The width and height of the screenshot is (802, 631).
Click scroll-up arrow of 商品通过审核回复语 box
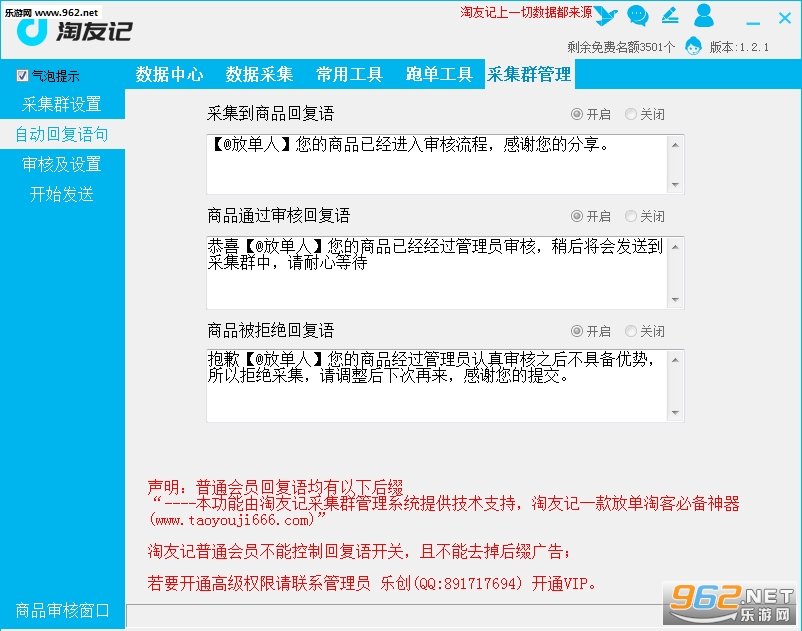pyautogui.click(x=675, y=247)
